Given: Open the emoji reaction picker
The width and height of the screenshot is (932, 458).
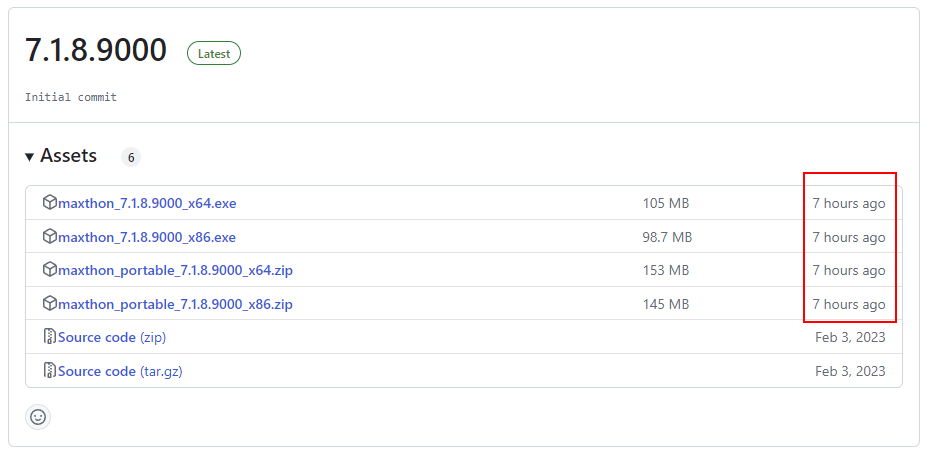Looking at the screenshot, I should (x=38, y=417).
